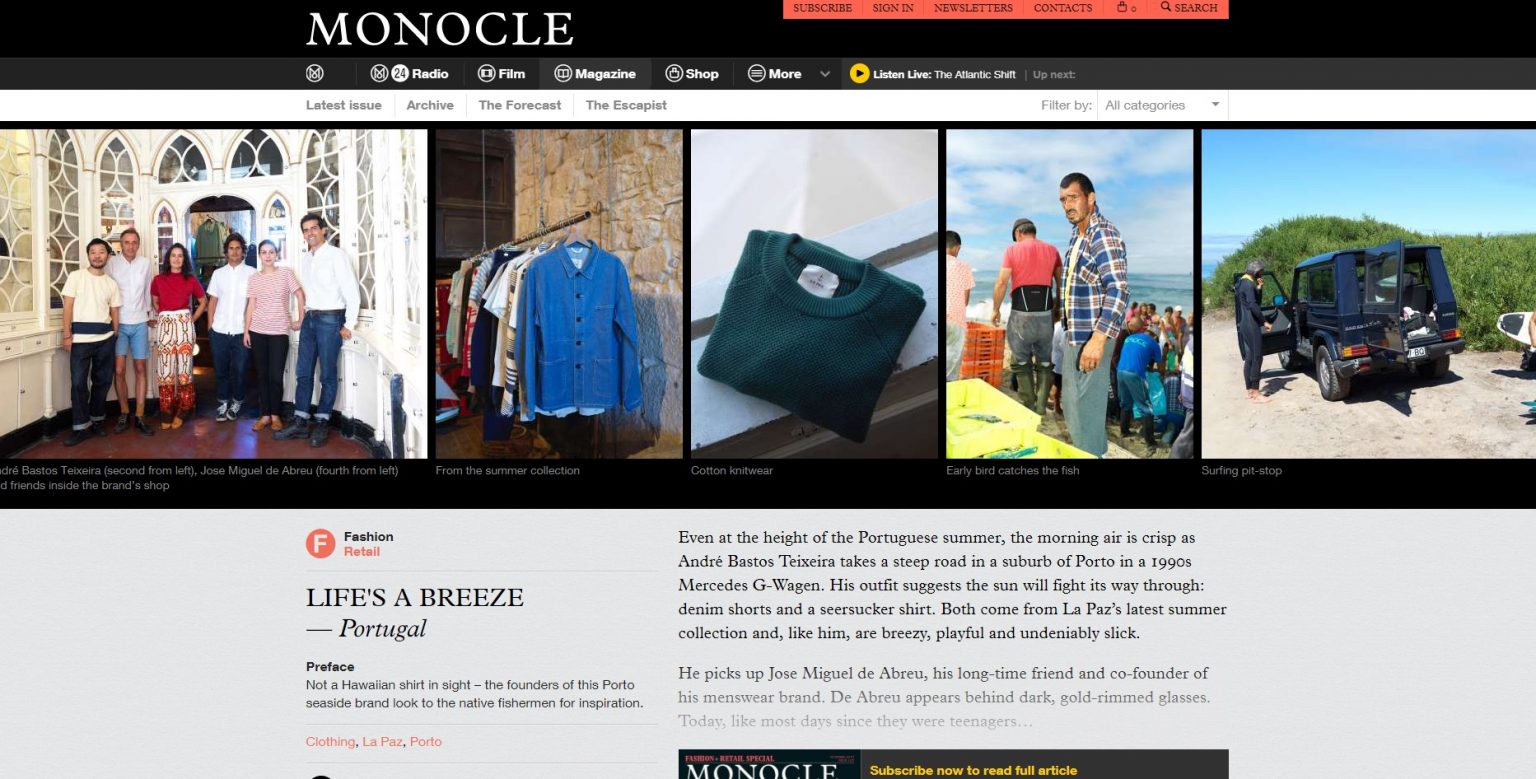The image size is (1536, 779).
Task: Open the All categories filter dropdown
Action: (x=1162, y=105)
